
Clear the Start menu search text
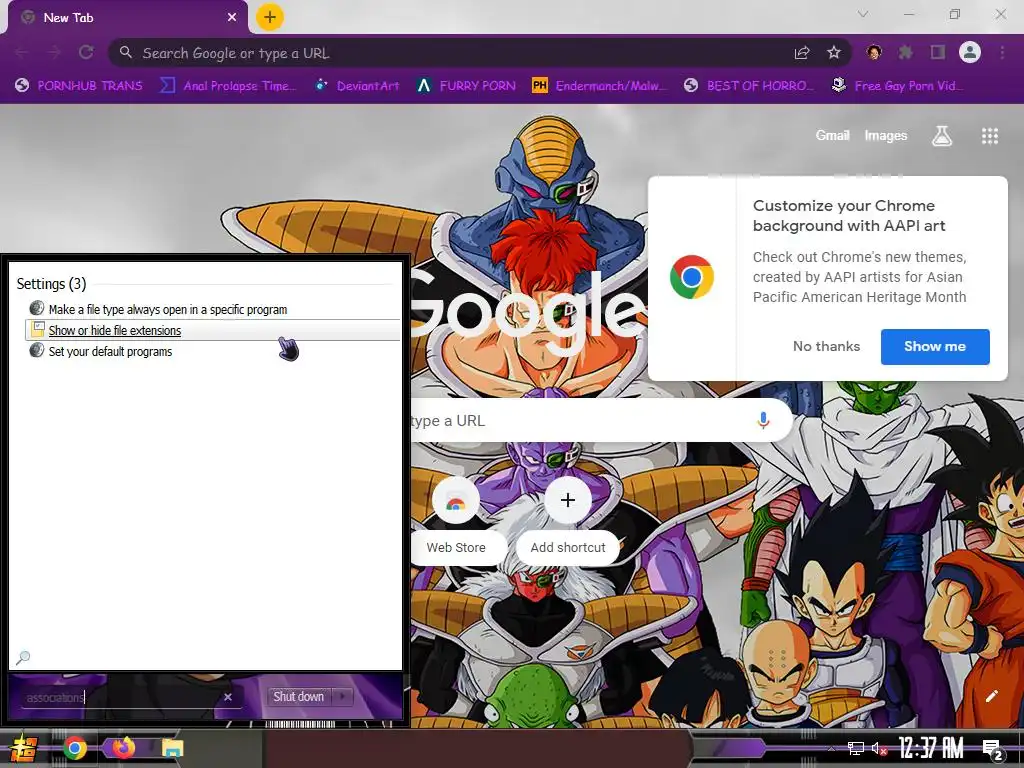[x=228, y=697]
